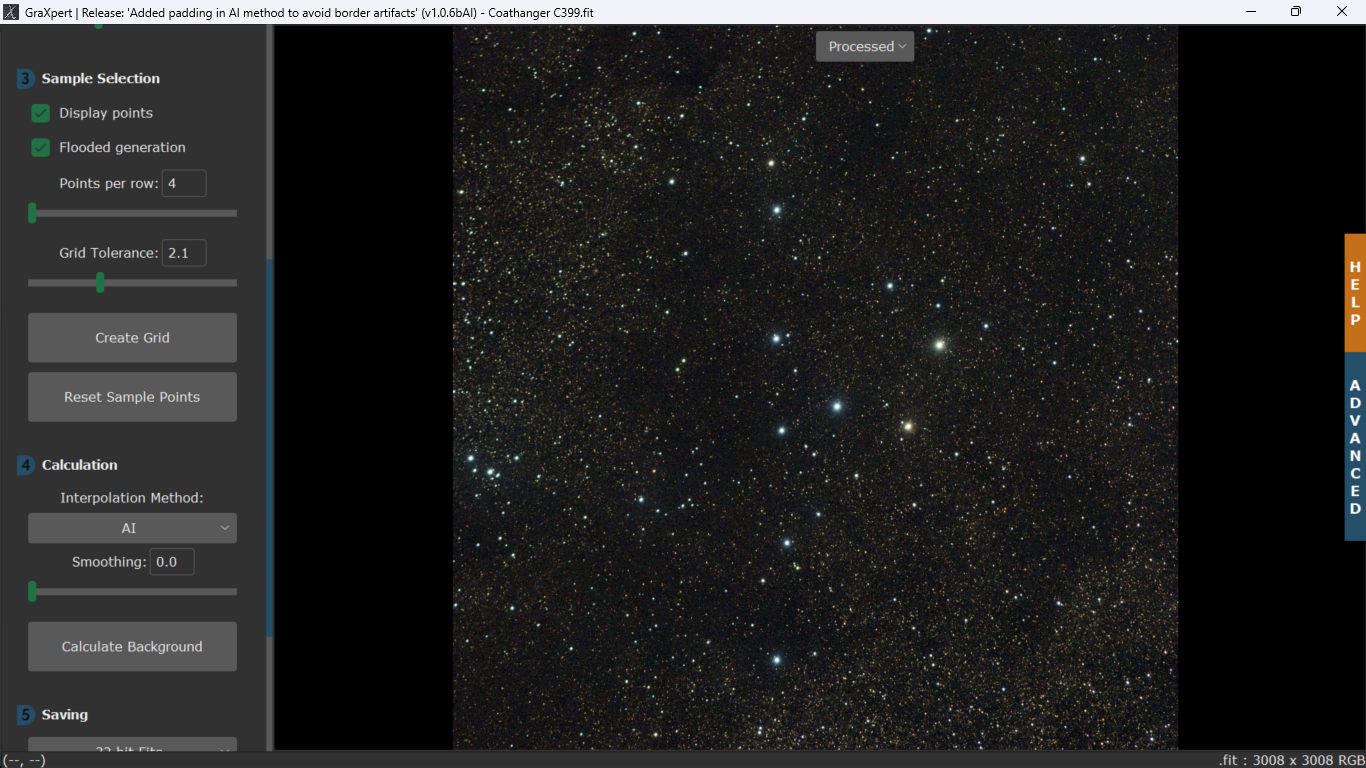This screenshot has width=1366, height=768.
Task: Close the GraXpert window
Action: coord(1342,12)
